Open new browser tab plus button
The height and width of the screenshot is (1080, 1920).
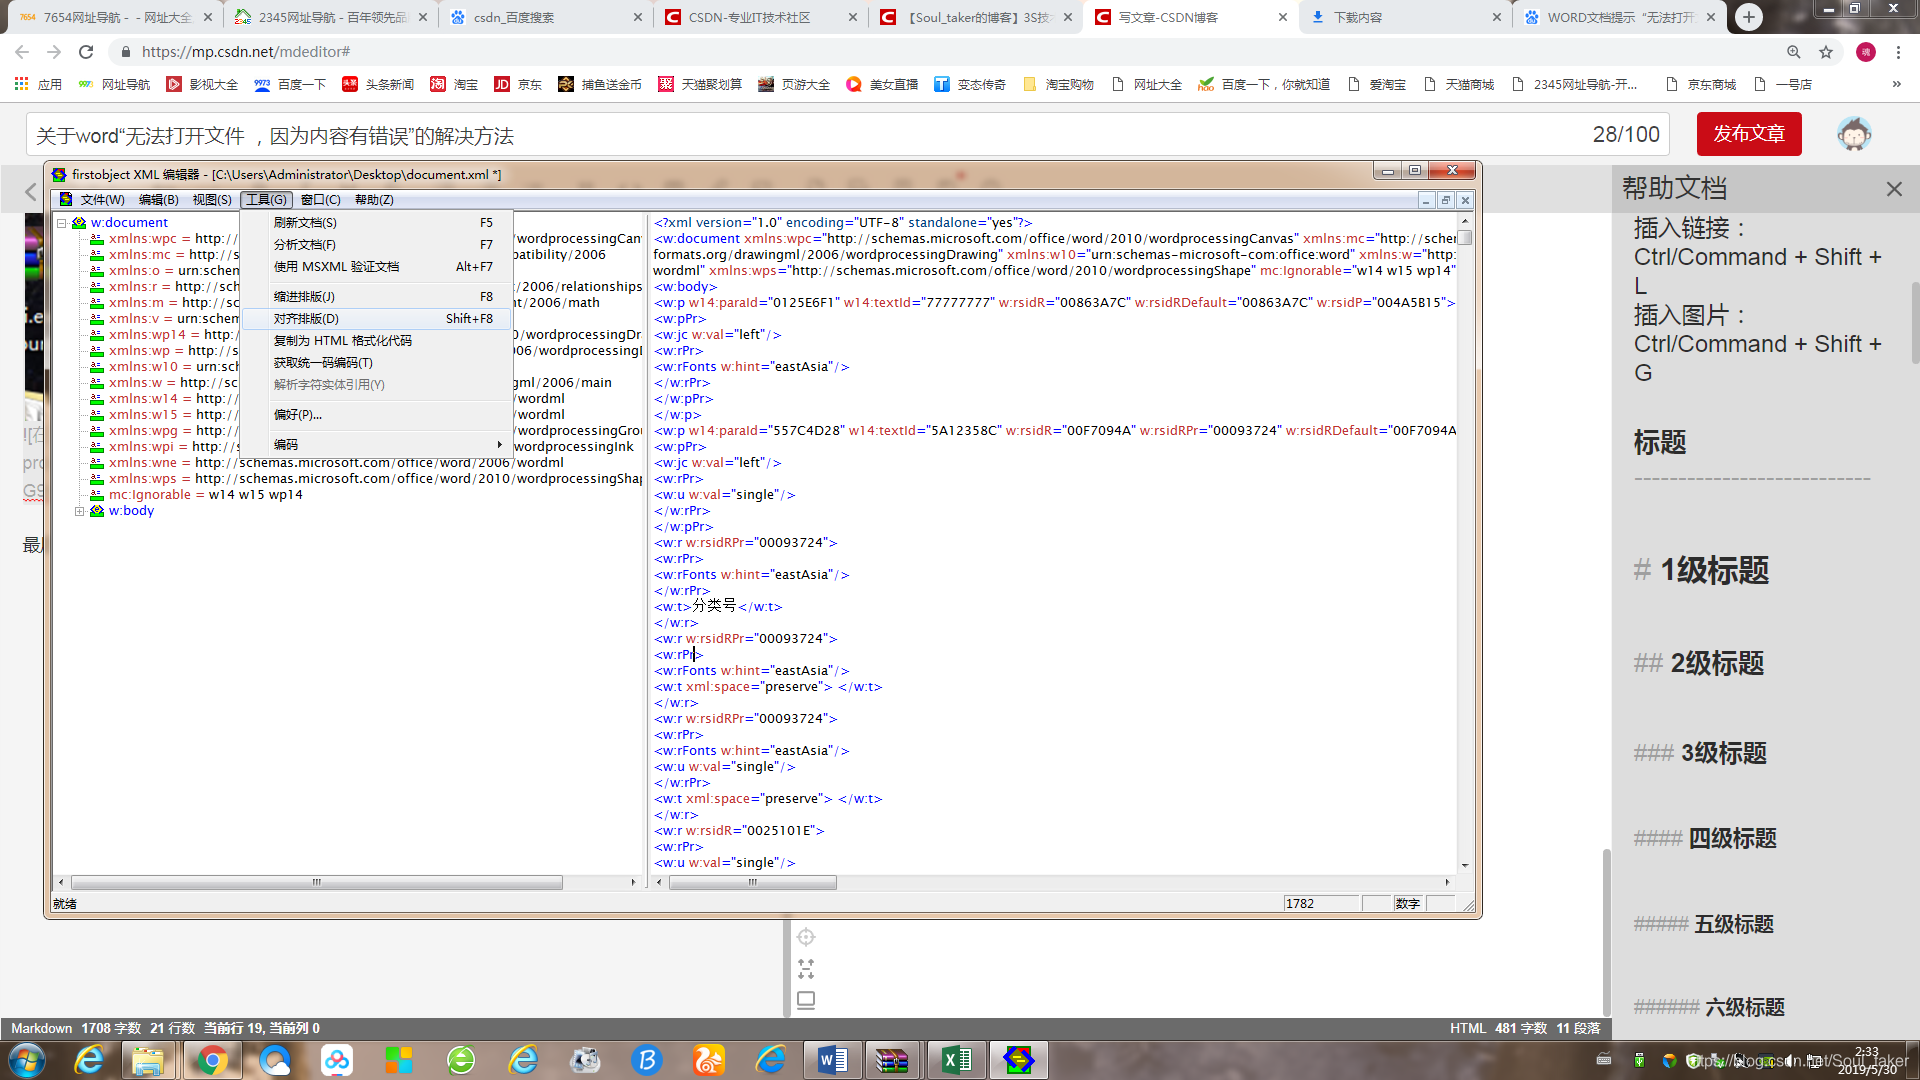click(1749, 17)
